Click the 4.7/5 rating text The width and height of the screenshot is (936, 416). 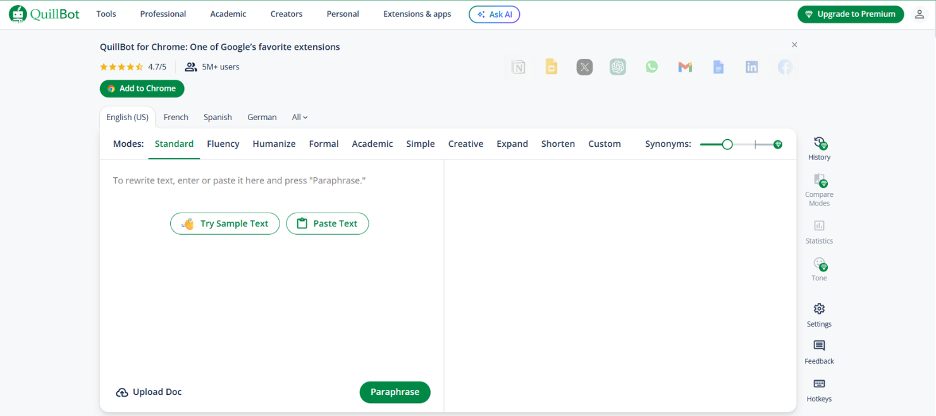click(157, 67)
